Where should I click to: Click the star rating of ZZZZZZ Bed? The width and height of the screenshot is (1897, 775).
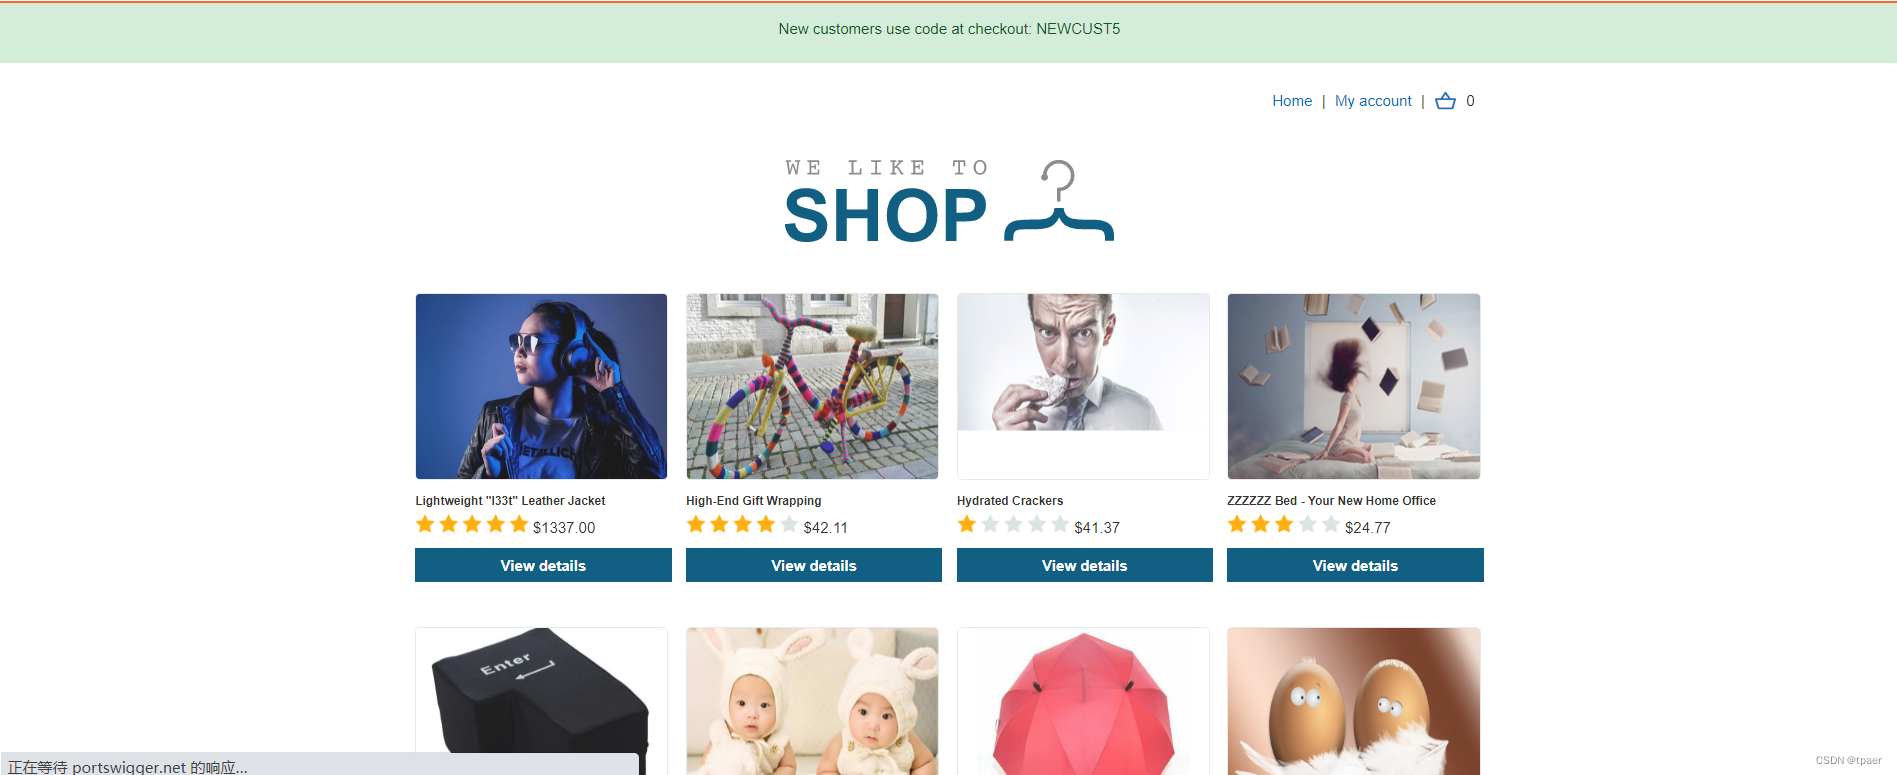(x=1283, y=525)
